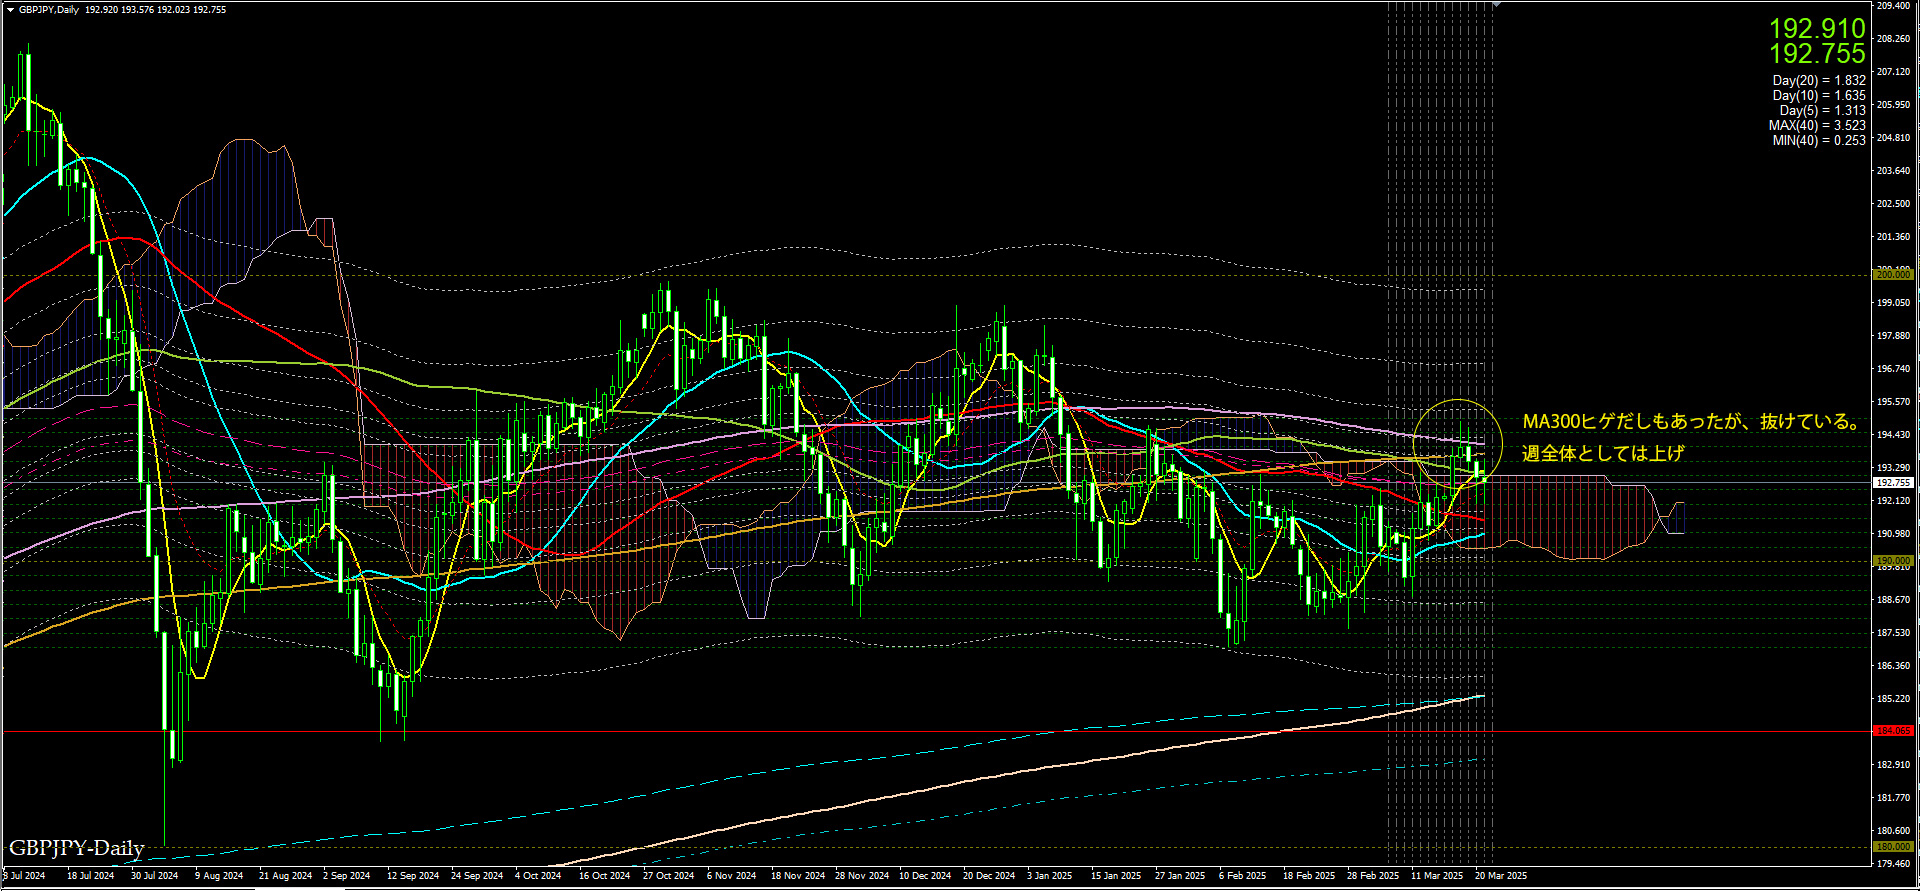The height and width of the screenshot is (891, 1920).
Task: Click the 21 Aug 2024 date label
Action: point(285,876)
